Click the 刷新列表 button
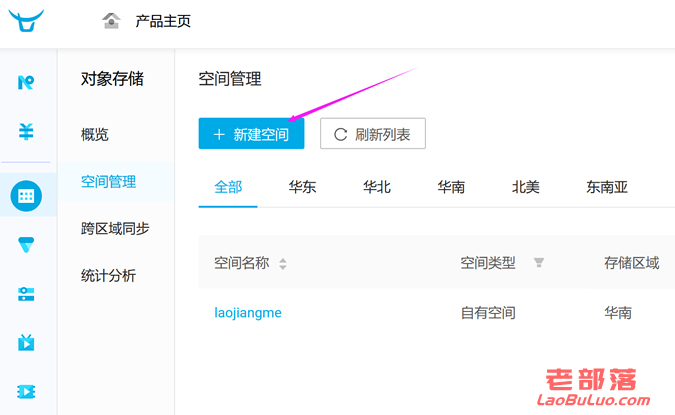This screenshot has width=675, height=415. click(x=373, y=134)
